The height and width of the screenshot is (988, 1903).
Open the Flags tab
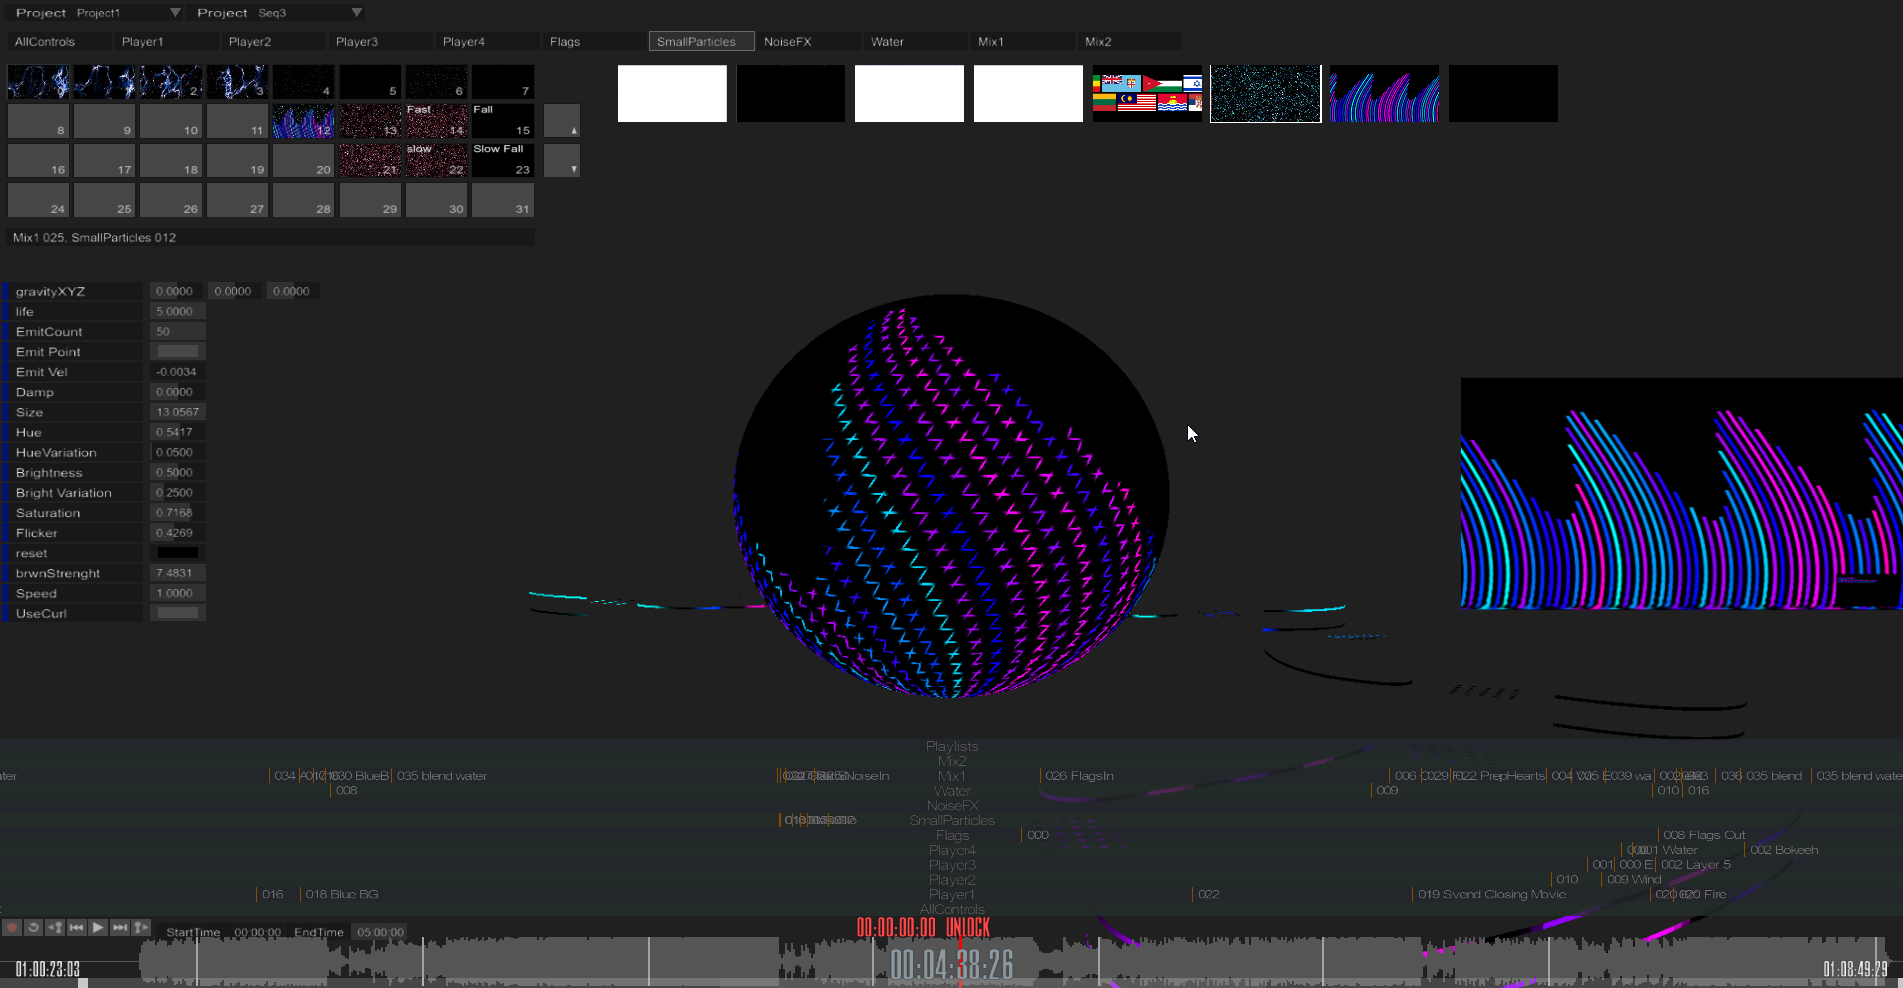click(x=594, y=42)
